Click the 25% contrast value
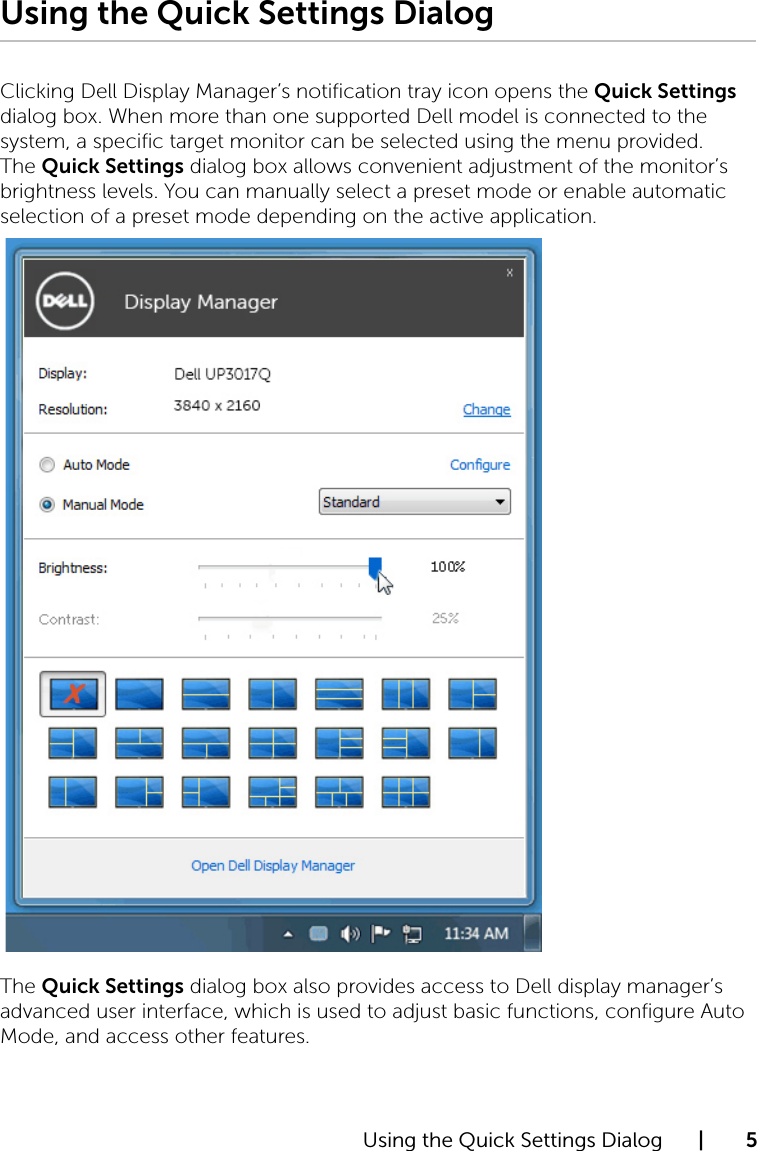The width and height of the screenshot is (757, 1151). click(446, 618)
